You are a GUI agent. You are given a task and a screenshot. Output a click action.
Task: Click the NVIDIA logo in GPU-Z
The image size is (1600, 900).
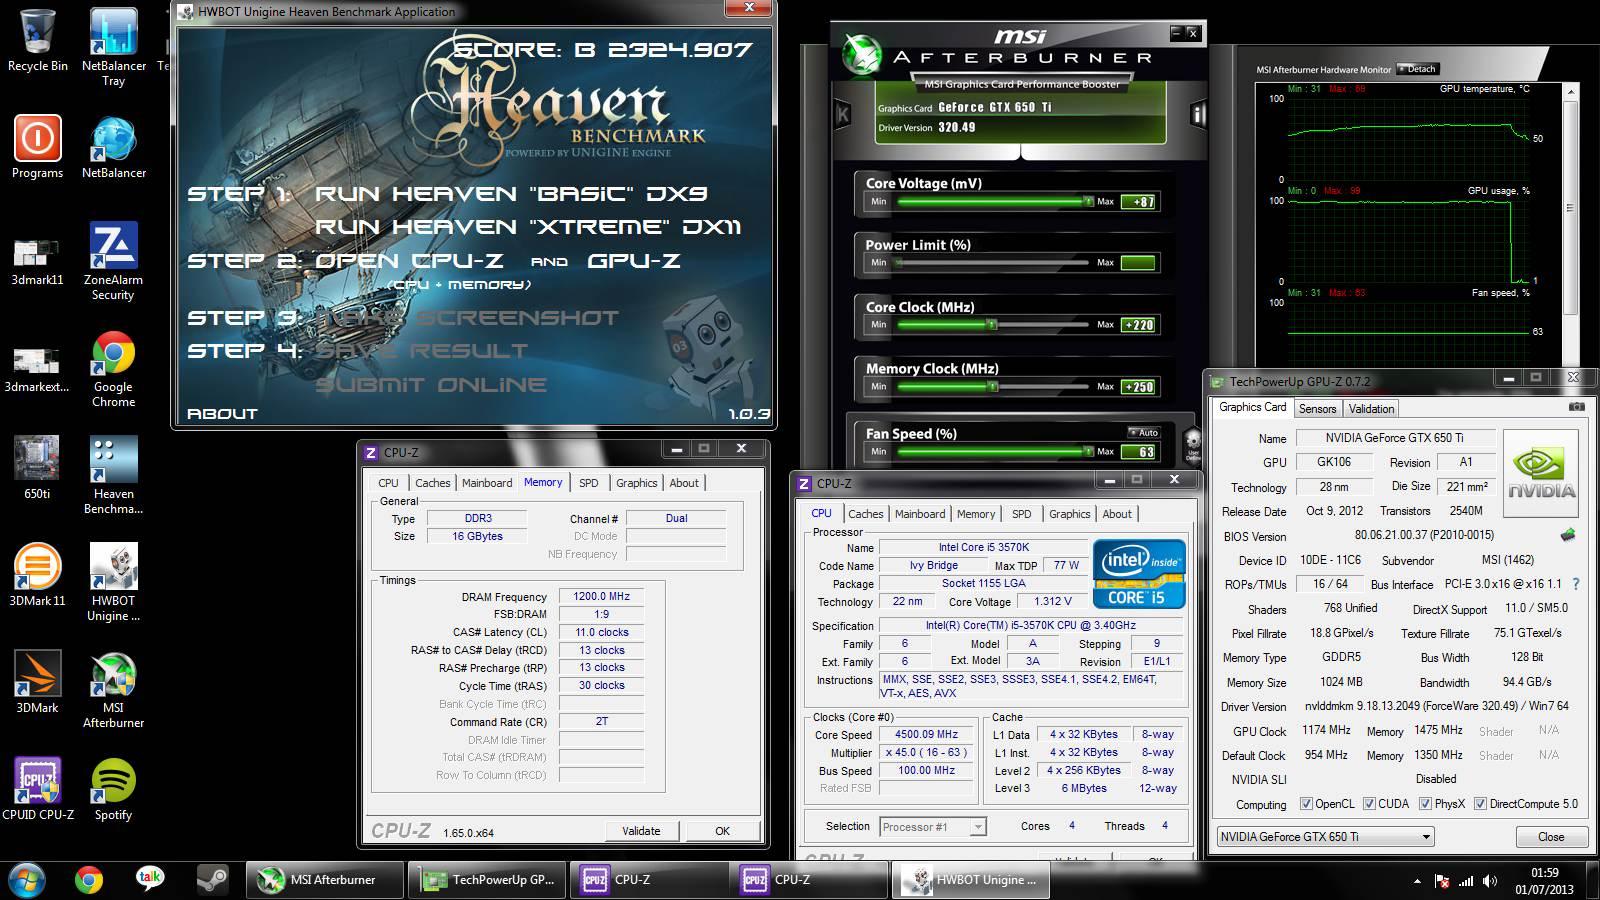tap(1541, 473)
